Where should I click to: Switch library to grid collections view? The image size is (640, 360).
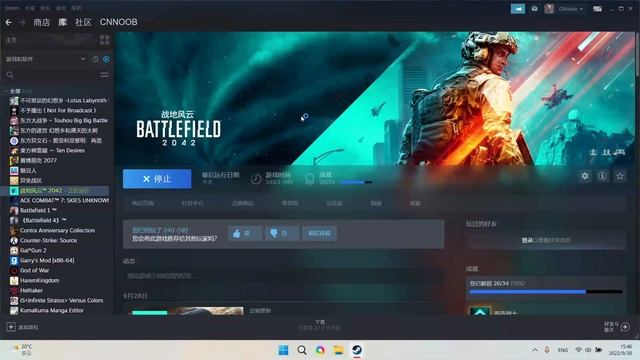pos(104,40)
